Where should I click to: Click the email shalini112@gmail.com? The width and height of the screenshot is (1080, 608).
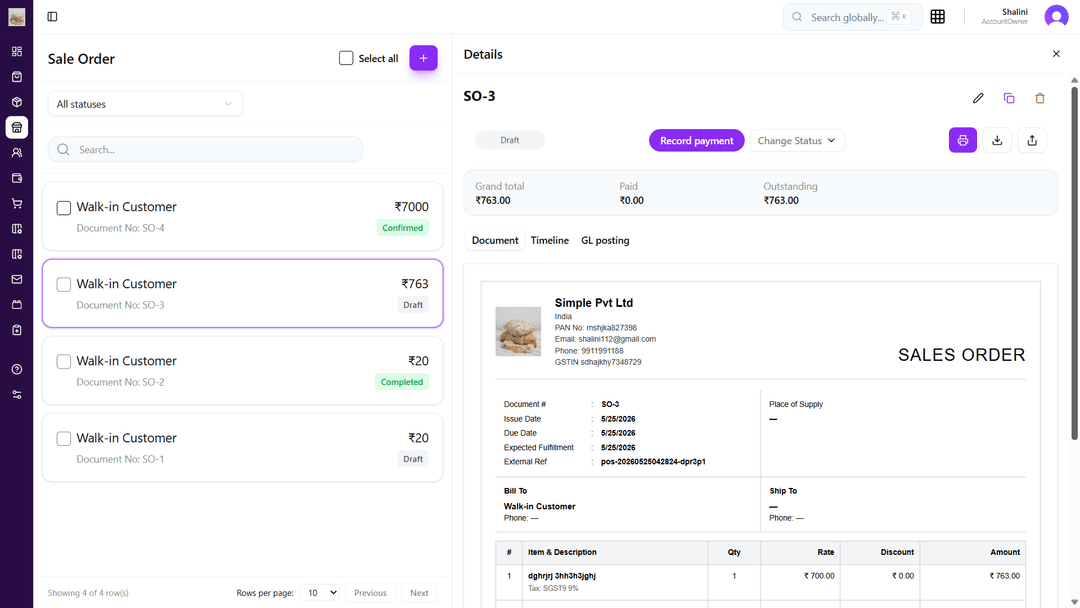617,339
